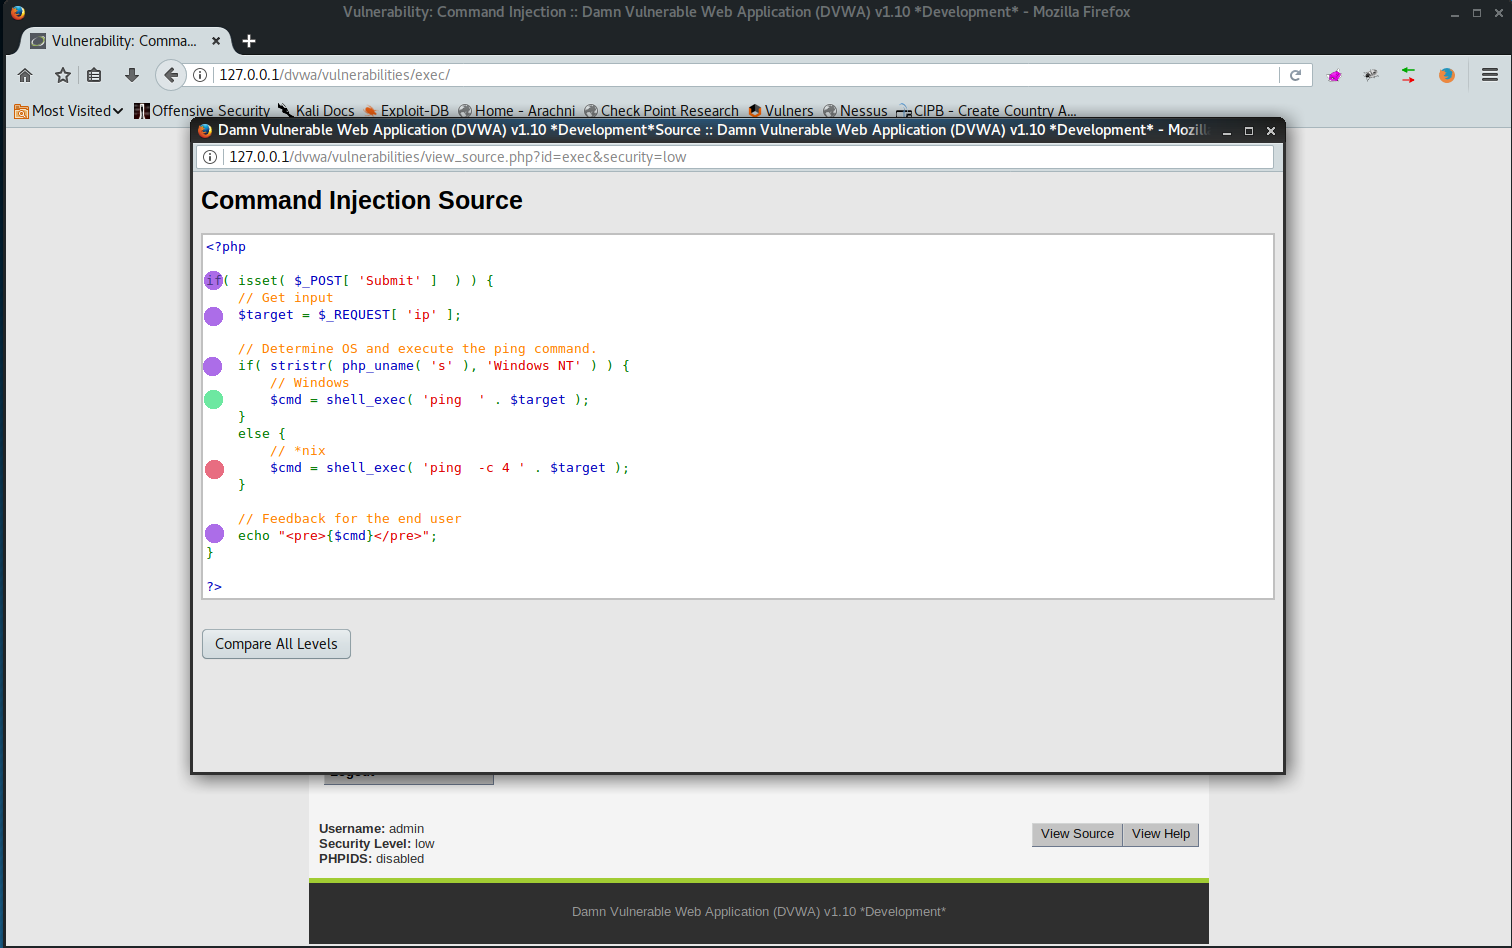Image resolution: width=1512 pixels, height=948 pixels.
Task: Click the '// Get input' comment
Action: (285, 298)
